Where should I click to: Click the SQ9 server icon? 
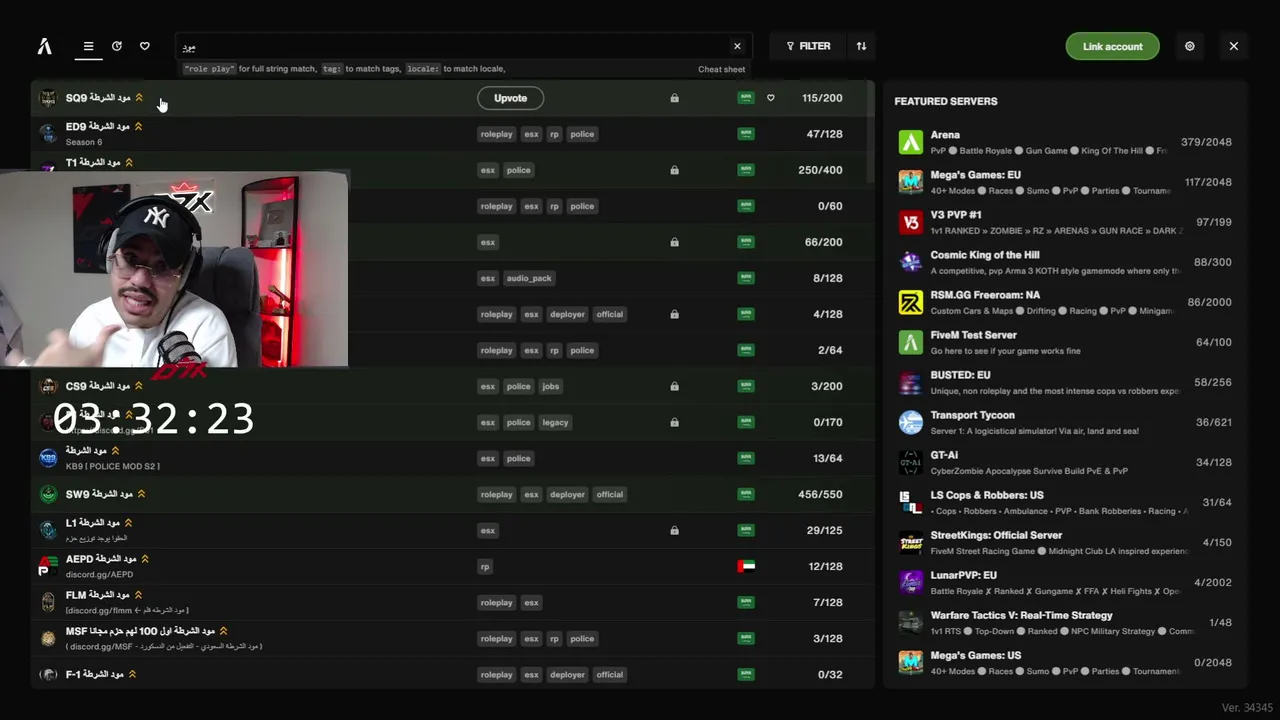click(48, 98)
